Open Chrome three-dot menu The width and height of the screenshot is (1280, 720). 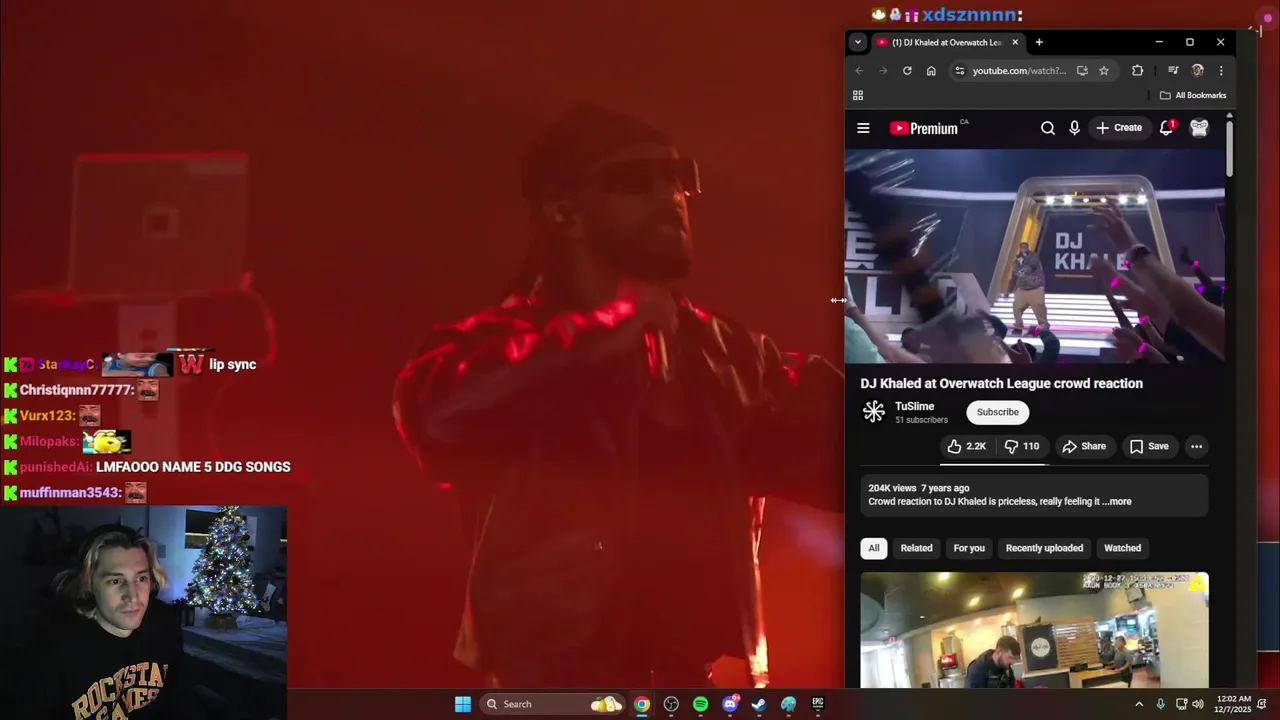1221,71
